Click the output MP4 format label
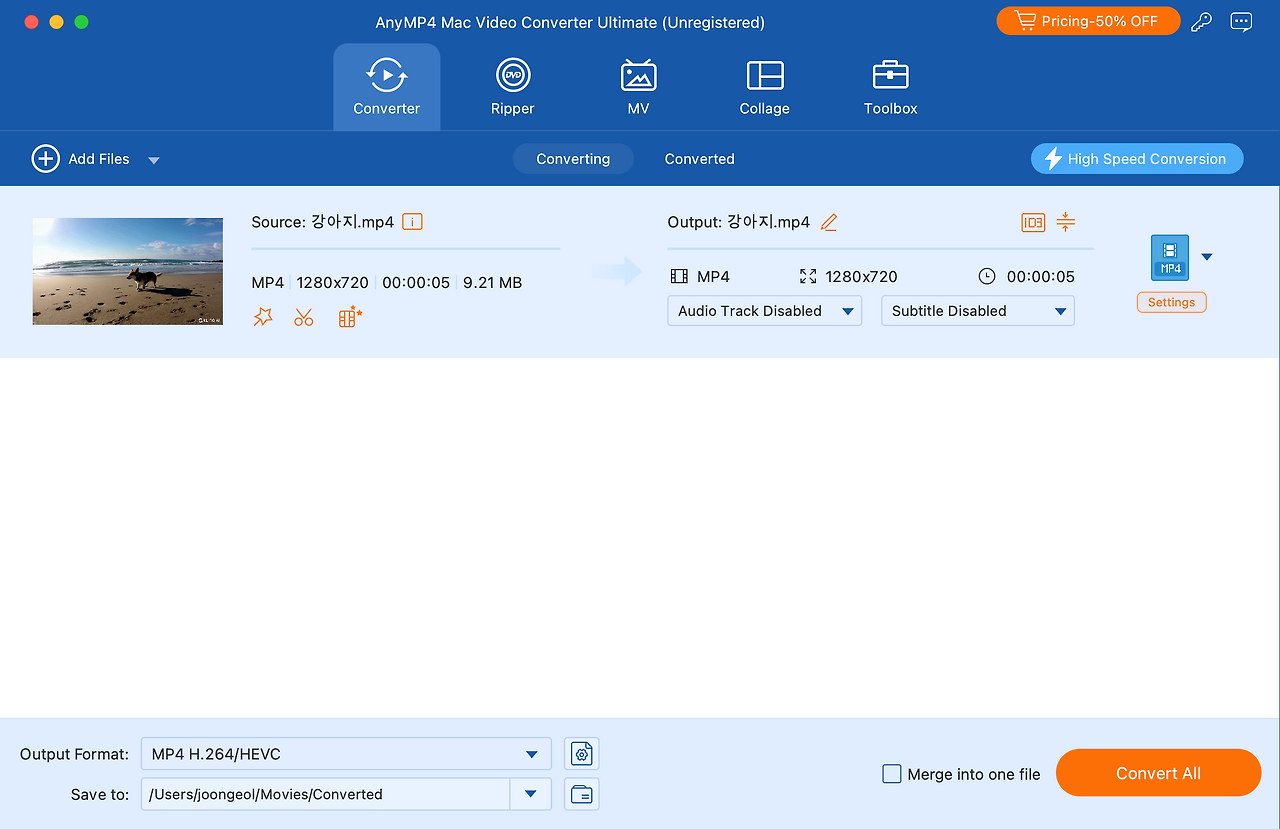 point(714,277)
